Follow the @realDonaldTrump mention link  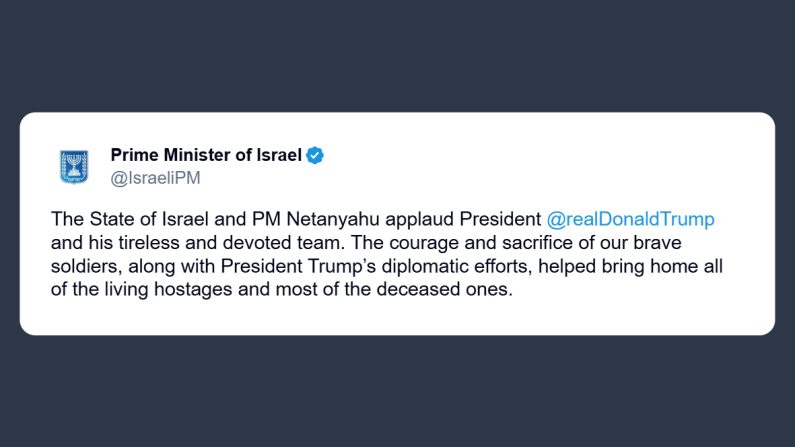click(x=630, y=219)
